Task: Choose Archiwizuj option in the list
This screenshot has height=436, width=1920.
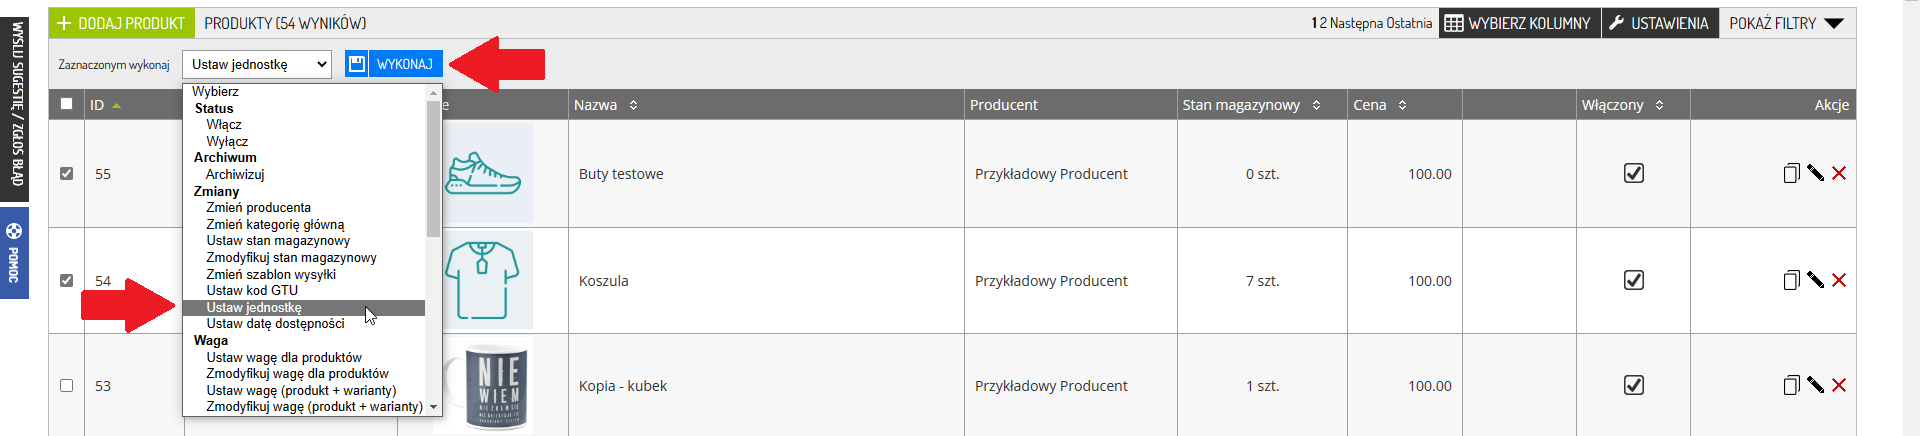Action: pyautogui.click(x=235, y=174)
